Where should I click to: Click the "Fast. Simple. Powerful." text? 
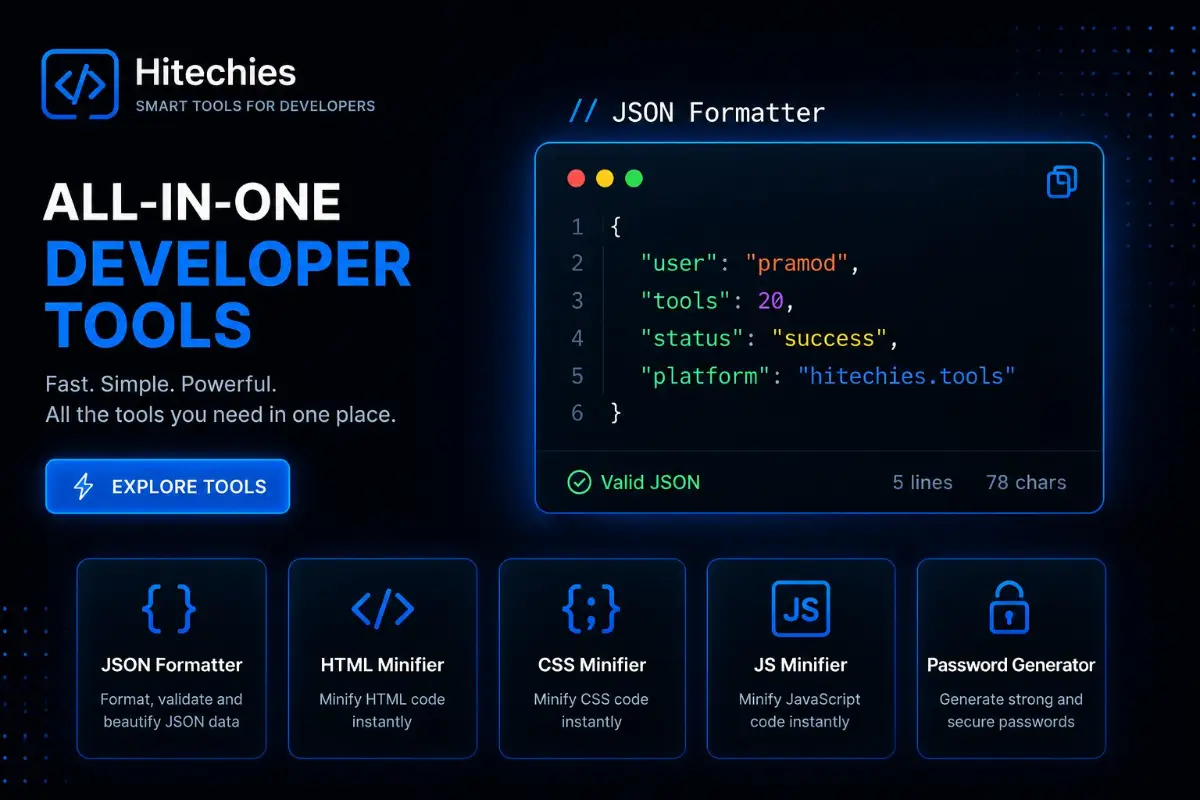(x=161, y=385)
